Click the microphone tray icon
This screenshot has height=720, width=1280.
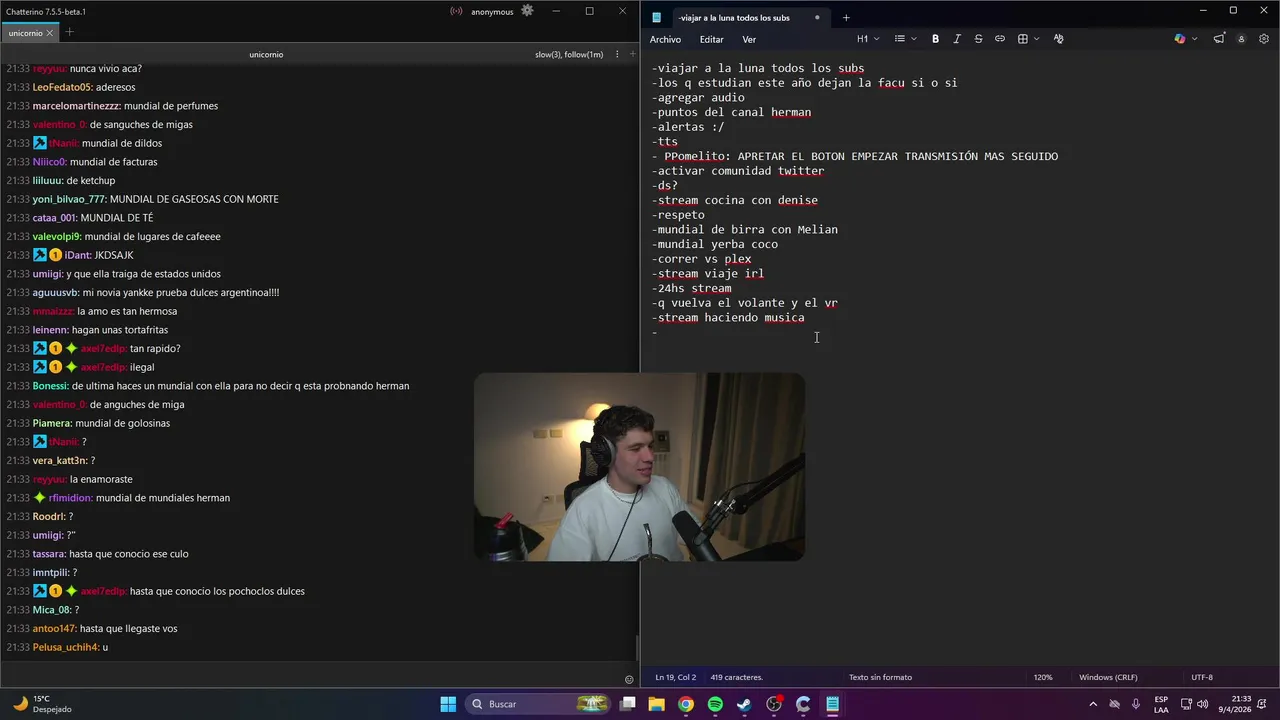[x=1136, y=704]
